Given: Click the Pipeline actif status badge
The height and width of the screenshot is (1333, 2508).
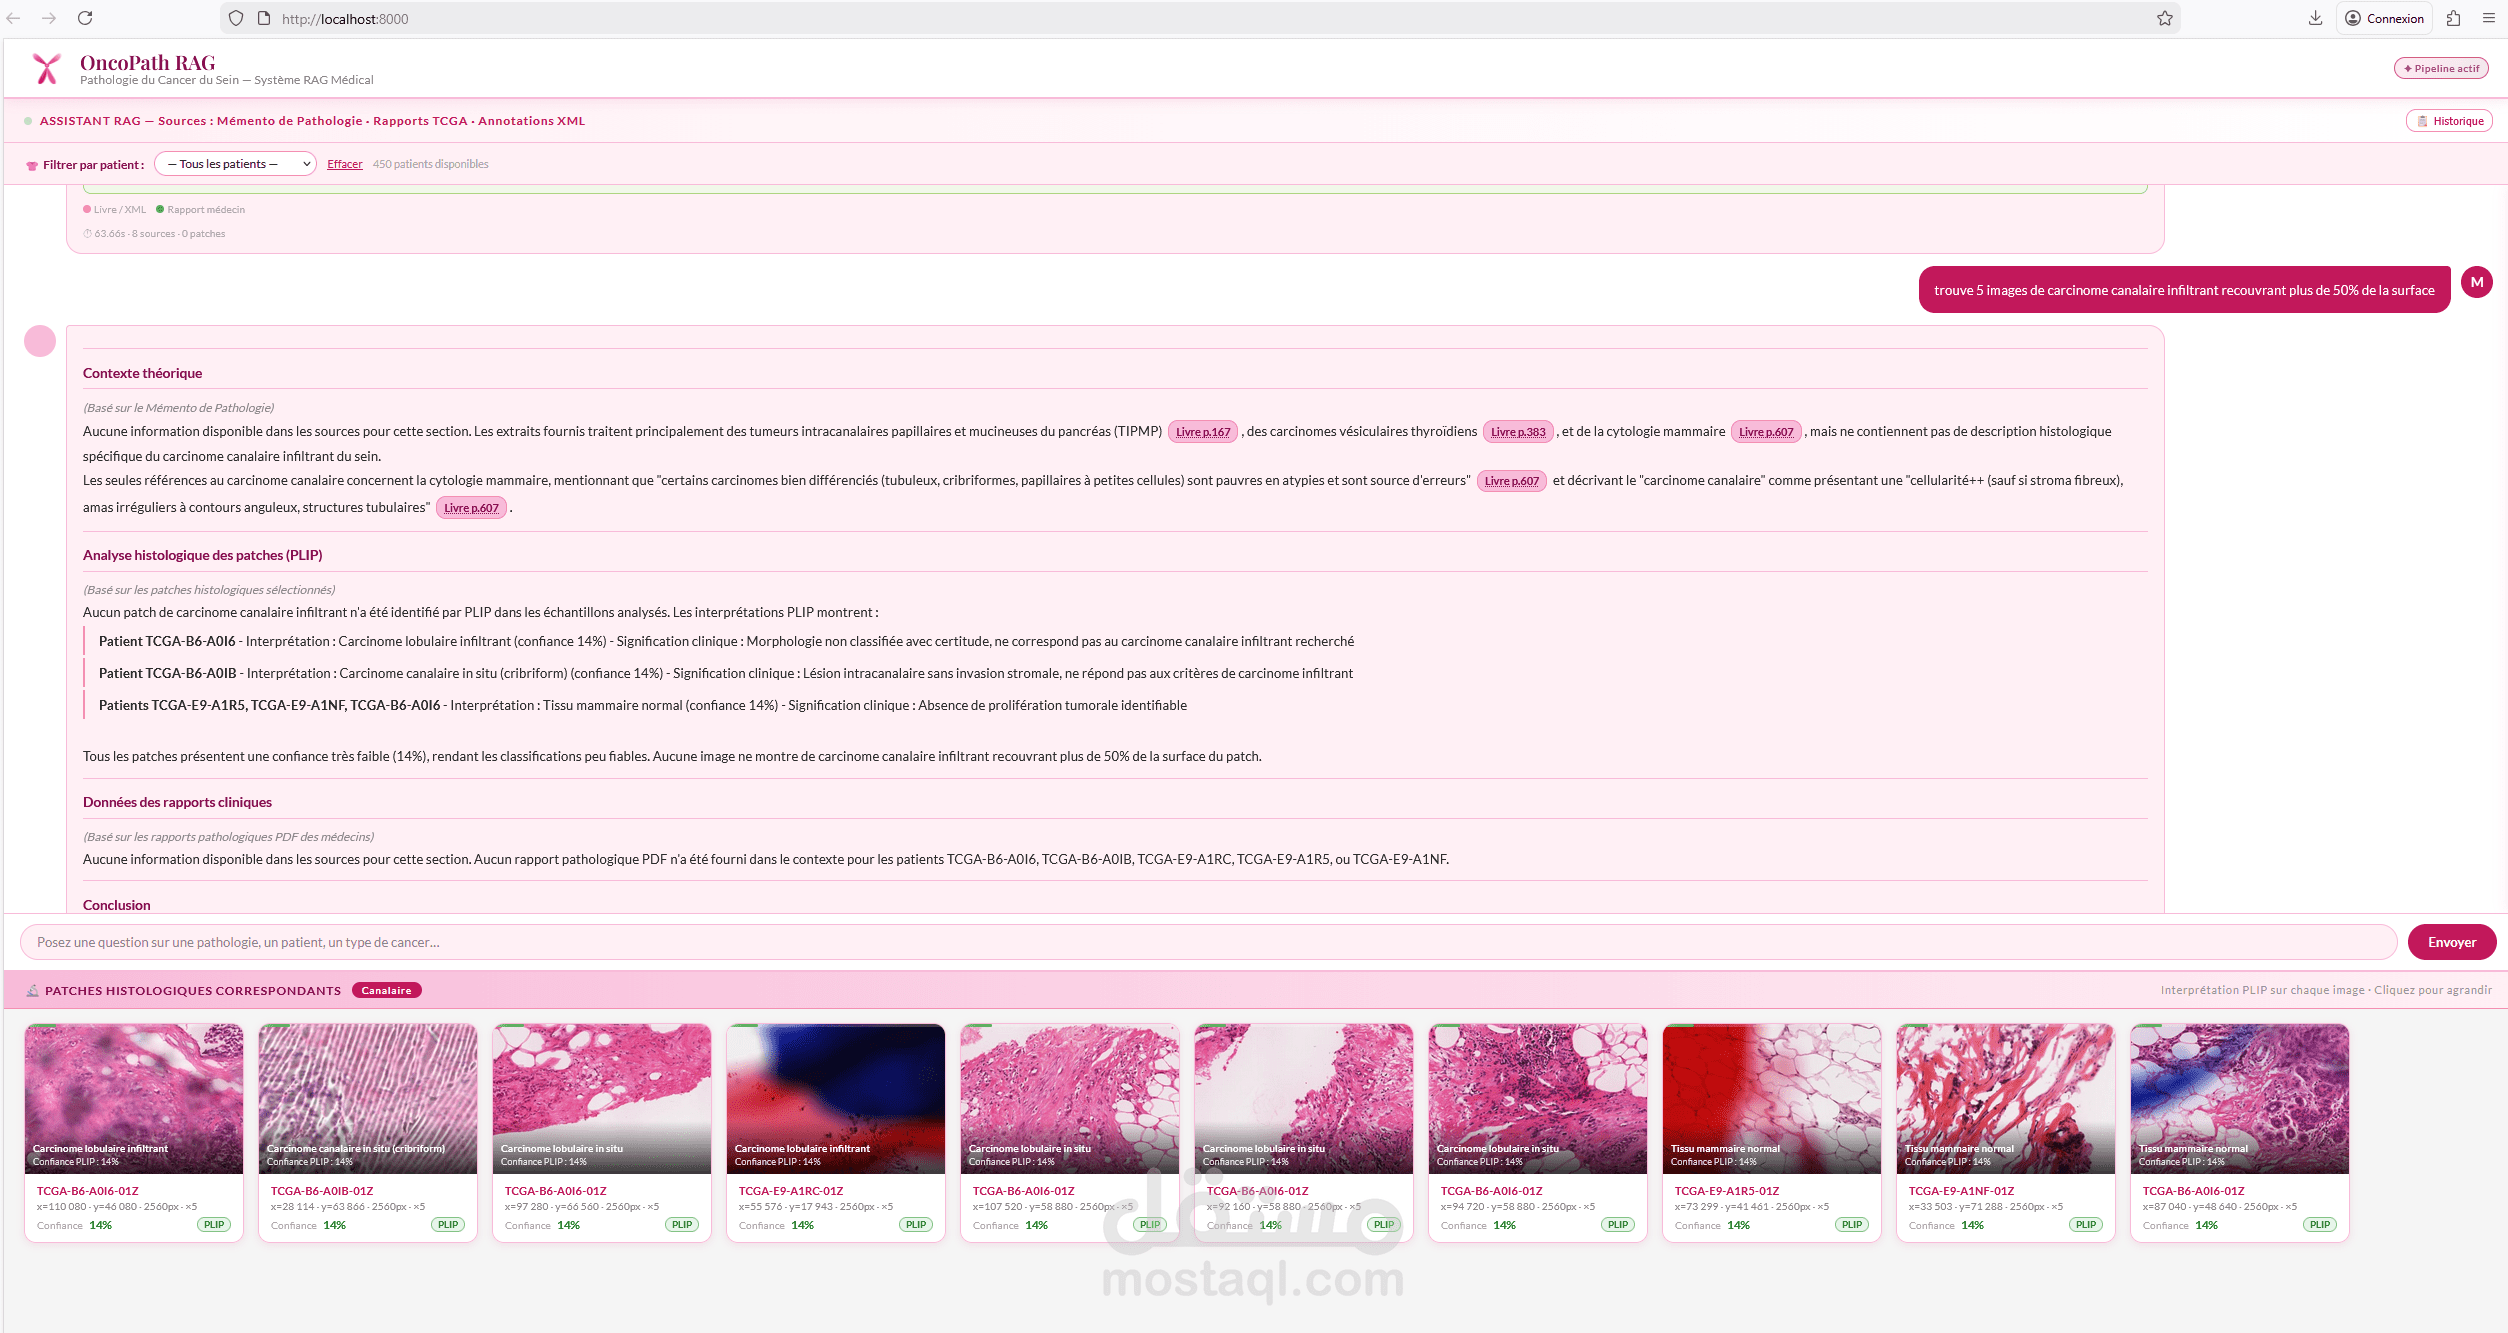Looking at the screenshot, I should (x=2441, y=68).
